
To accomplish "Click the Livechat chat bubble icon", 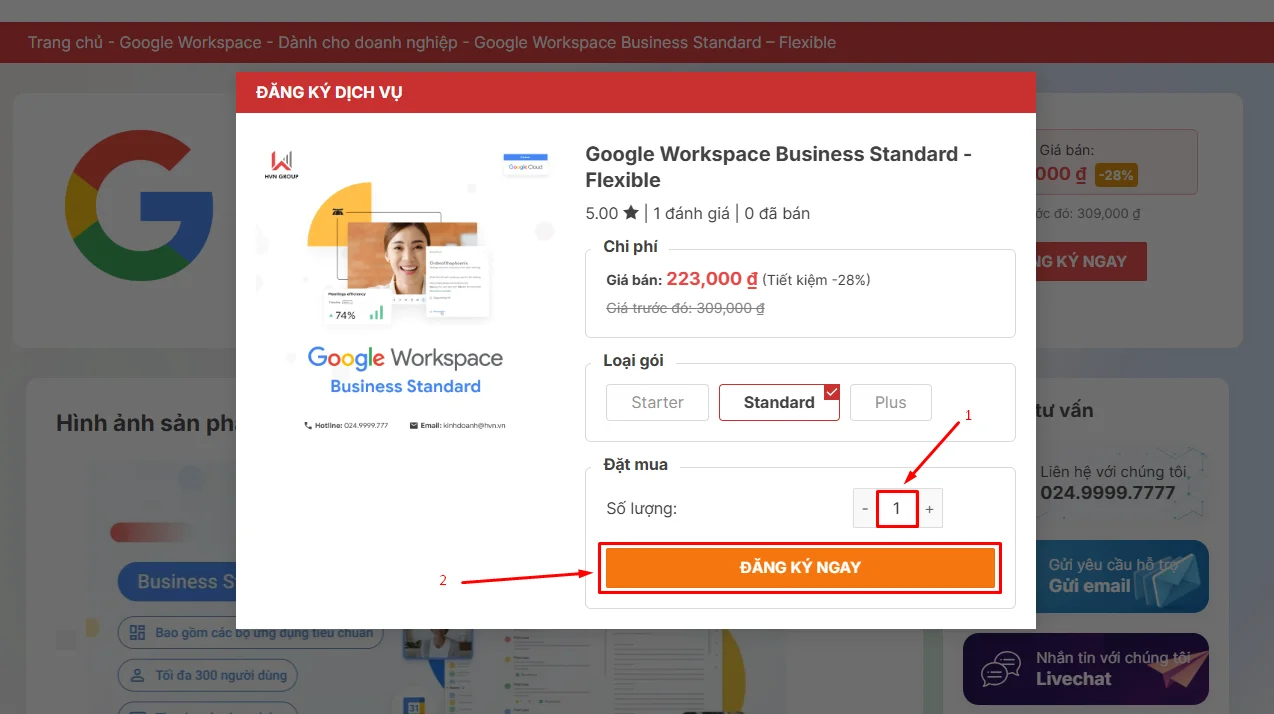I will click(1001, 669).
